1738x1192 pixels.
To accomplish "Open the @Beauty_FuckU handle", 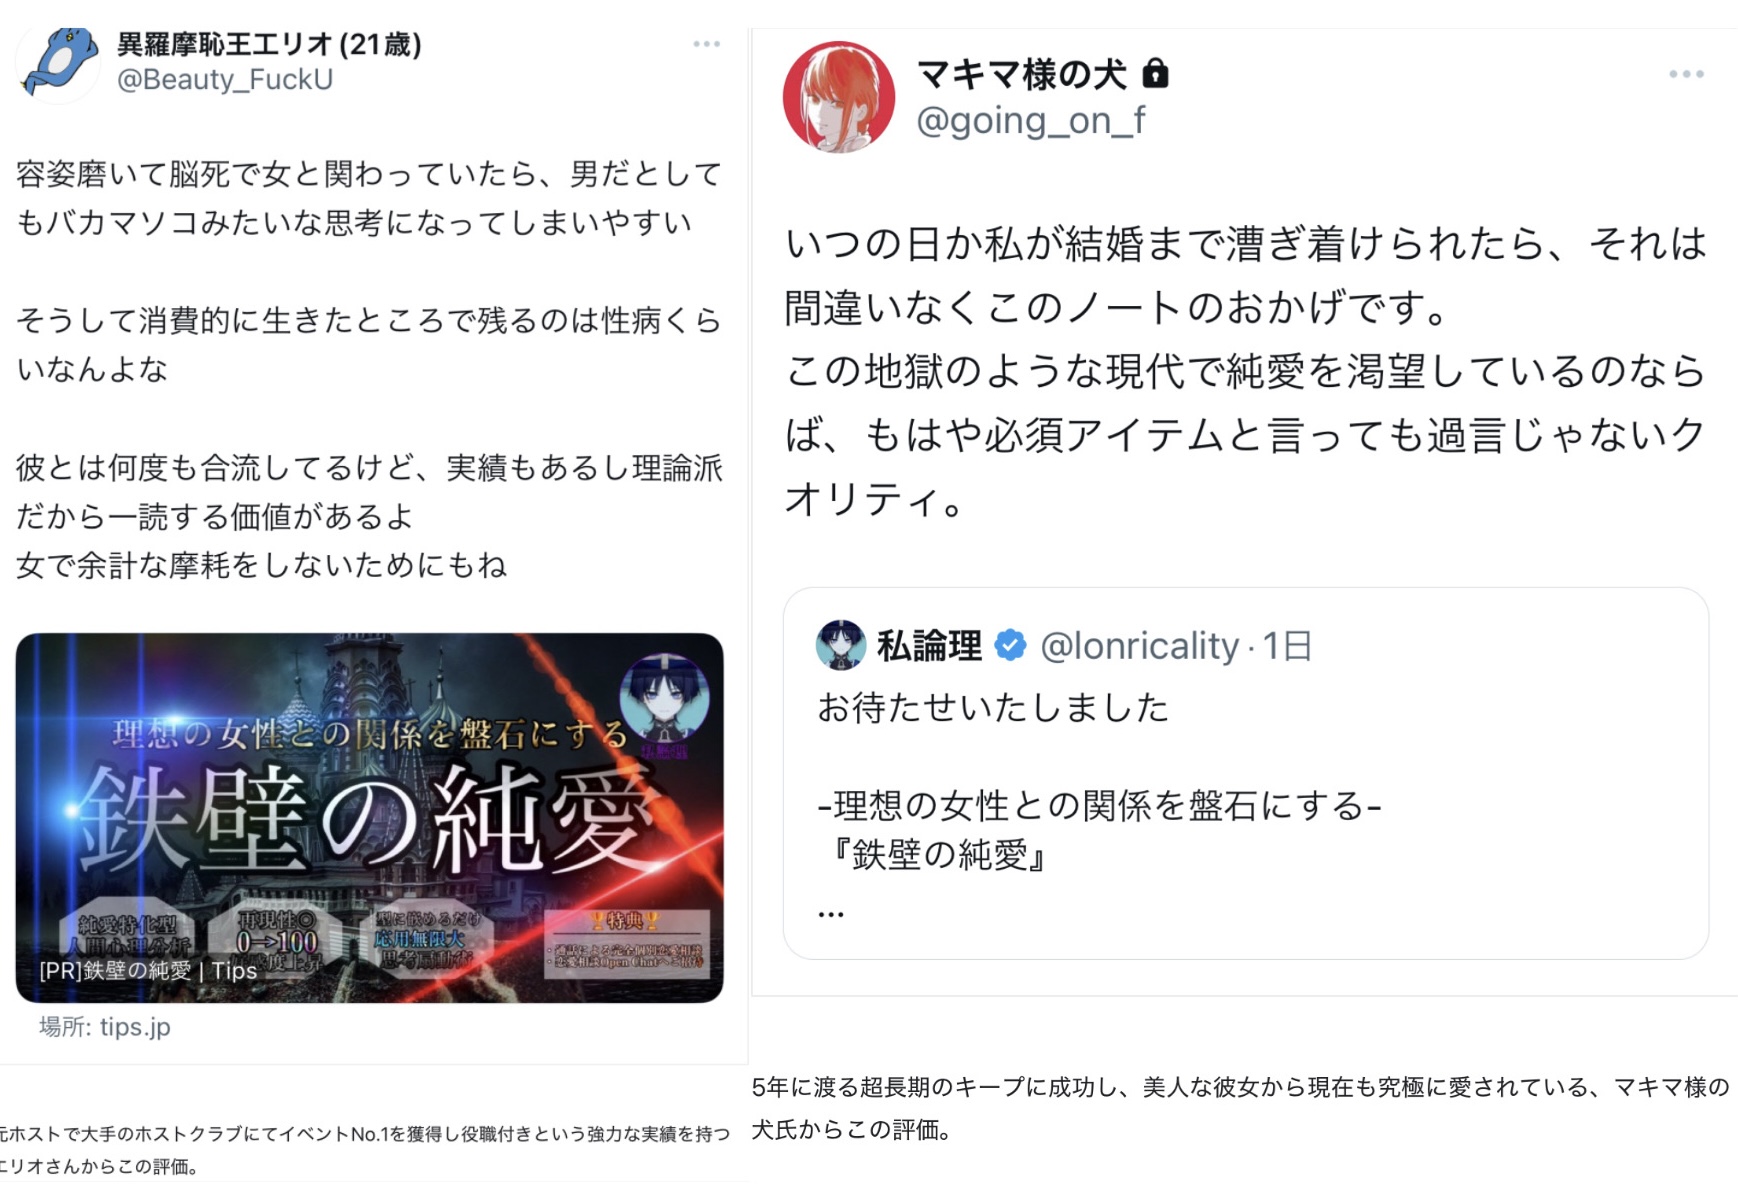I will coord(225,79).
